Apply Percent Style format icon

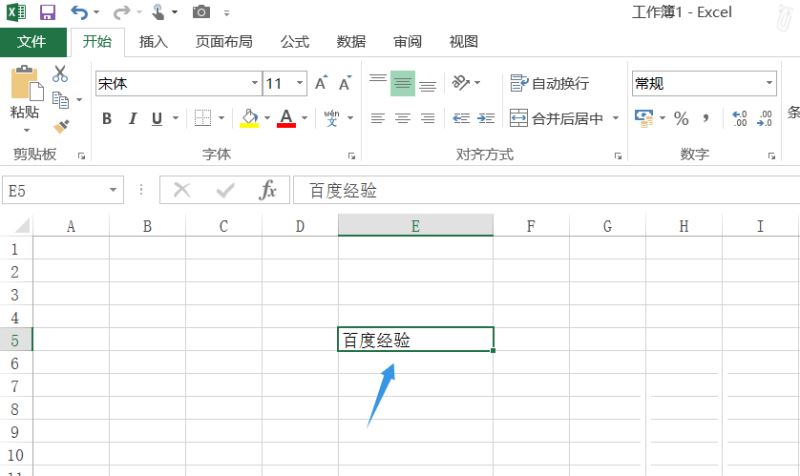[681, 118]
